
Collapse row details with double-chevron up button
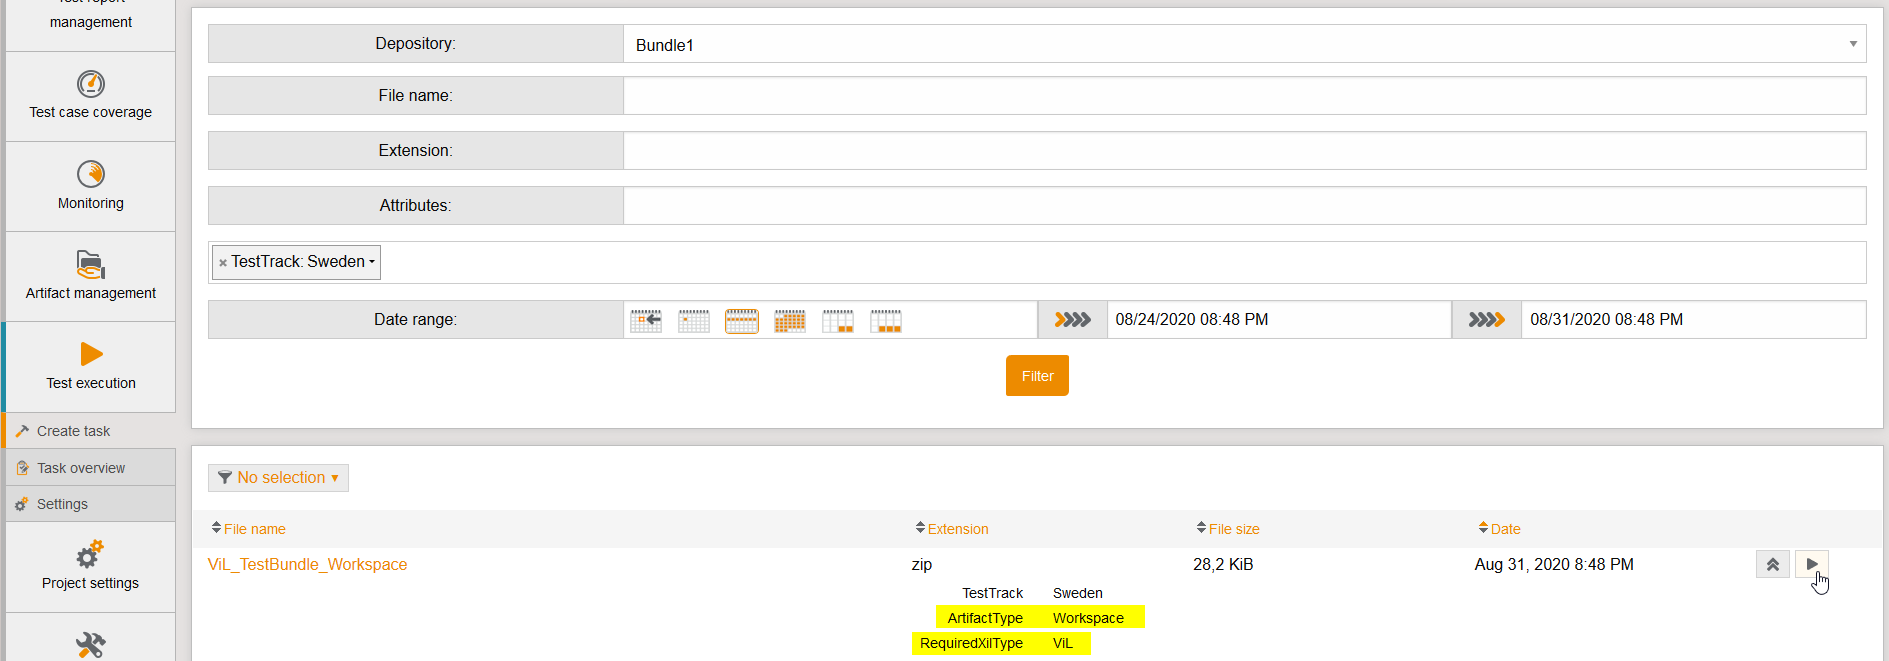(1772, 564)
